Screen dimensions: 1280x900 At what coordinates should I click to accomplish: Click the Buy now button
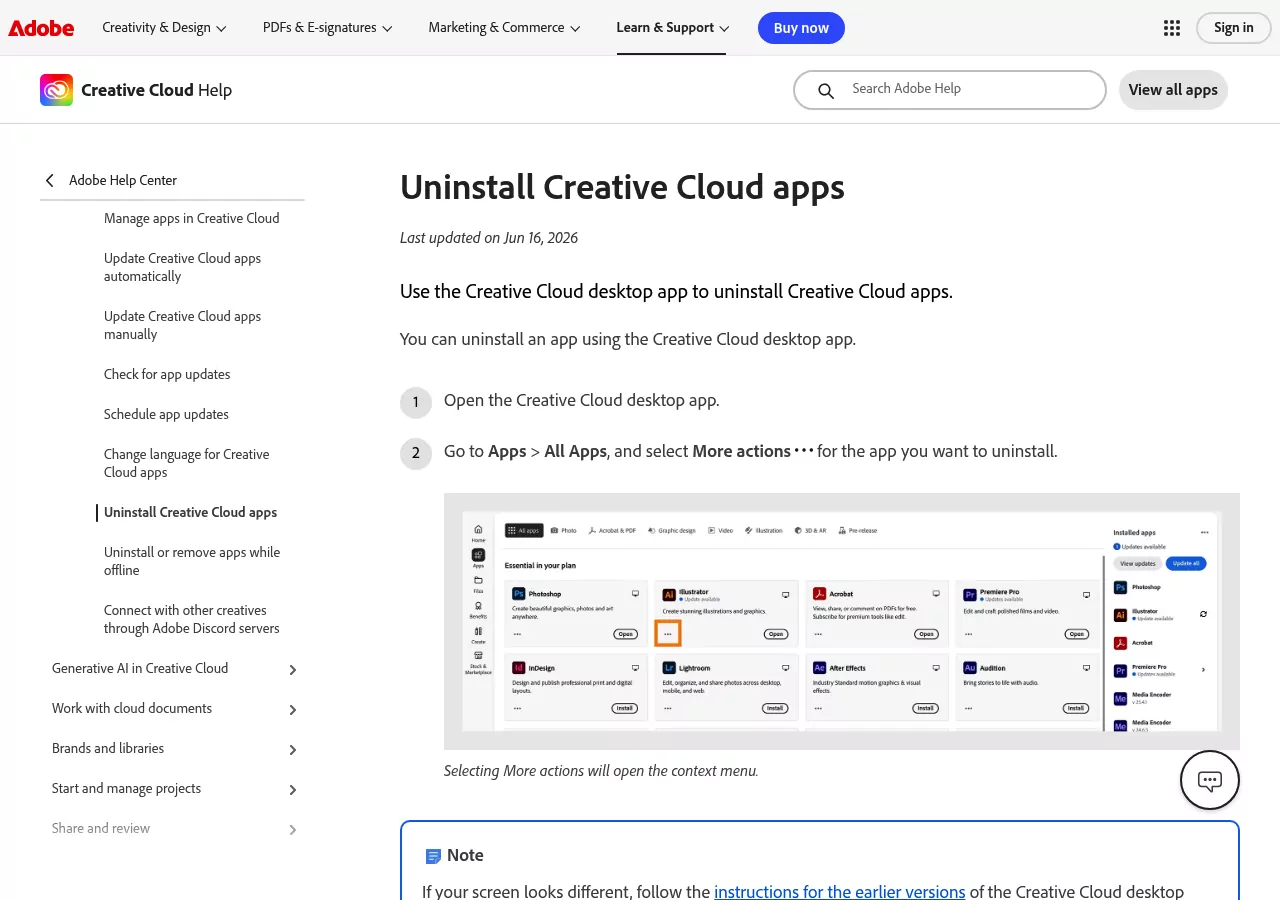click(801, 28)
